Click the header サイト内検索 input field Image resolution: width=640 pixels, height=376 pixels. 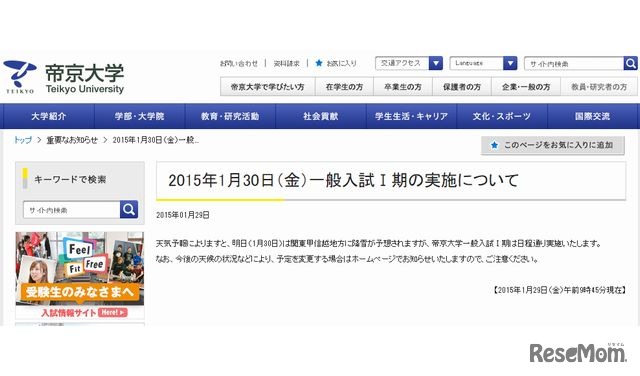pos(574,63)
